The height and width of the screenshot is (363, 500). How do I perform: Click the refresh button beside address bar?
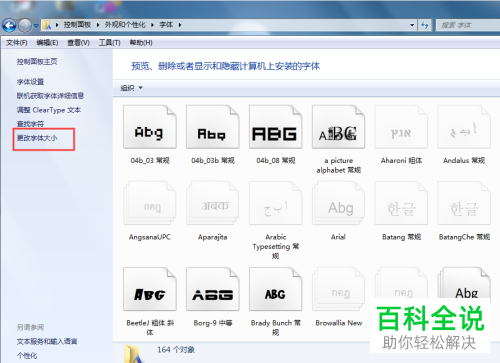[x=425, y=25]
